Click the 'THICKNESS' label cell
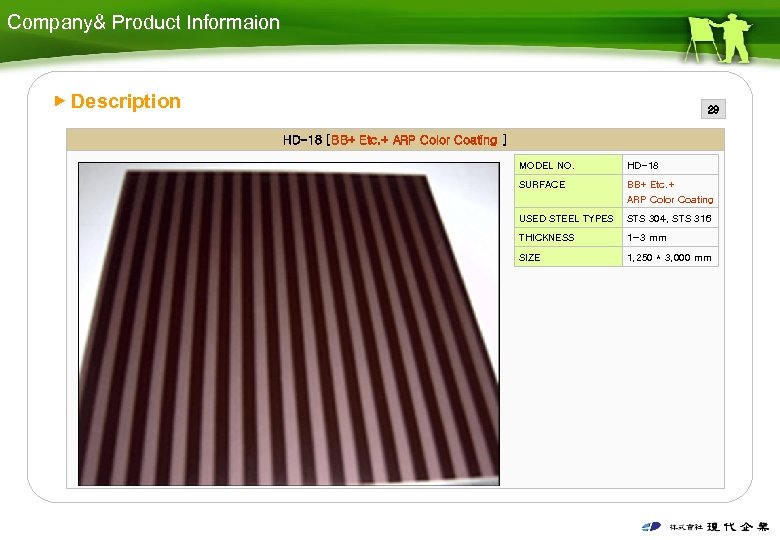This screenshot has height=540, width=780. [x=568, y=237]
